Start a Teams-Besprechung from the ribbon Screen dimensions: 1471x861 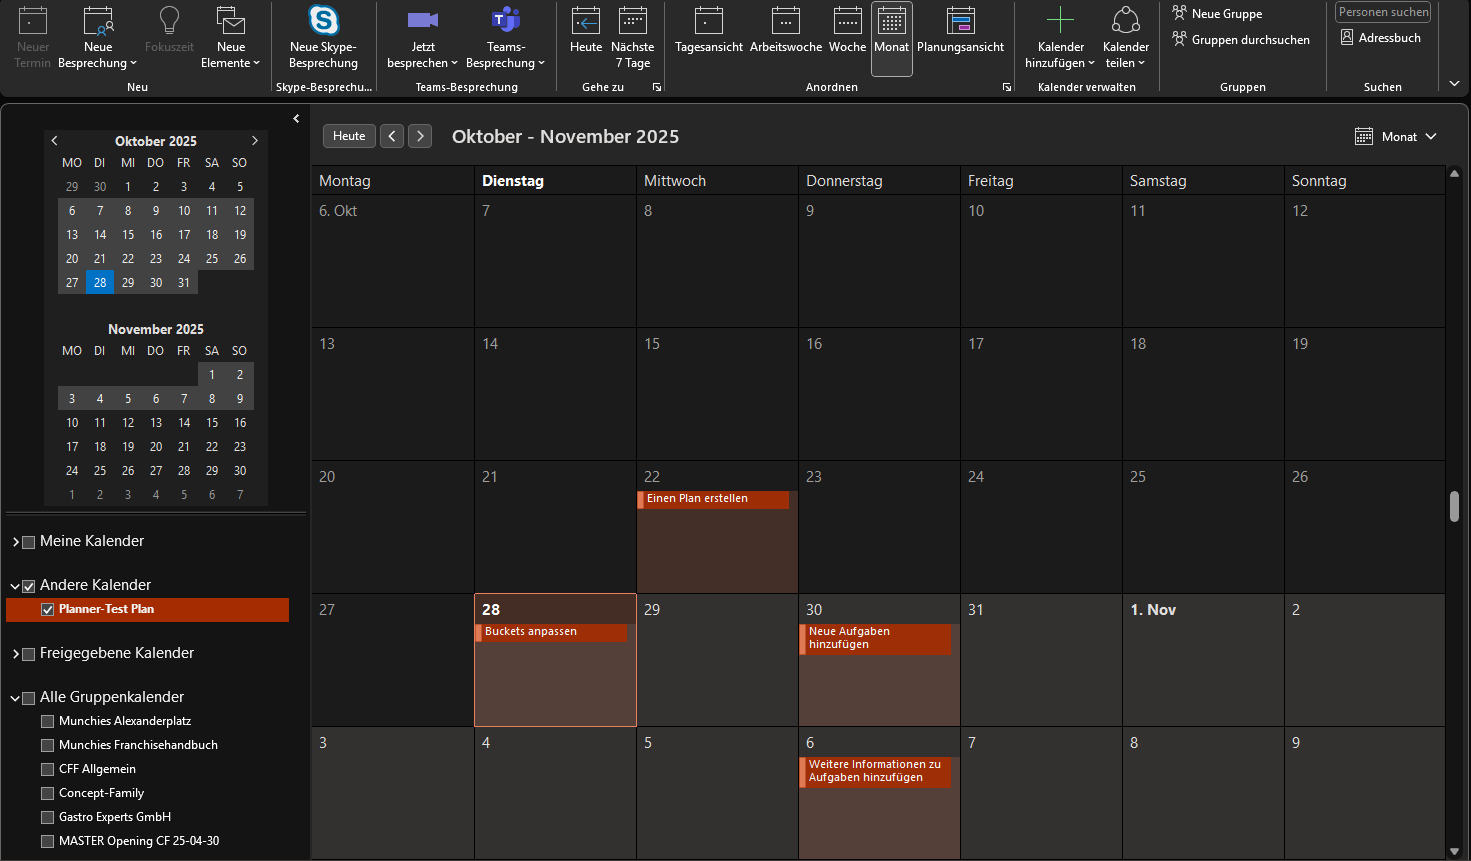point(505,21)
